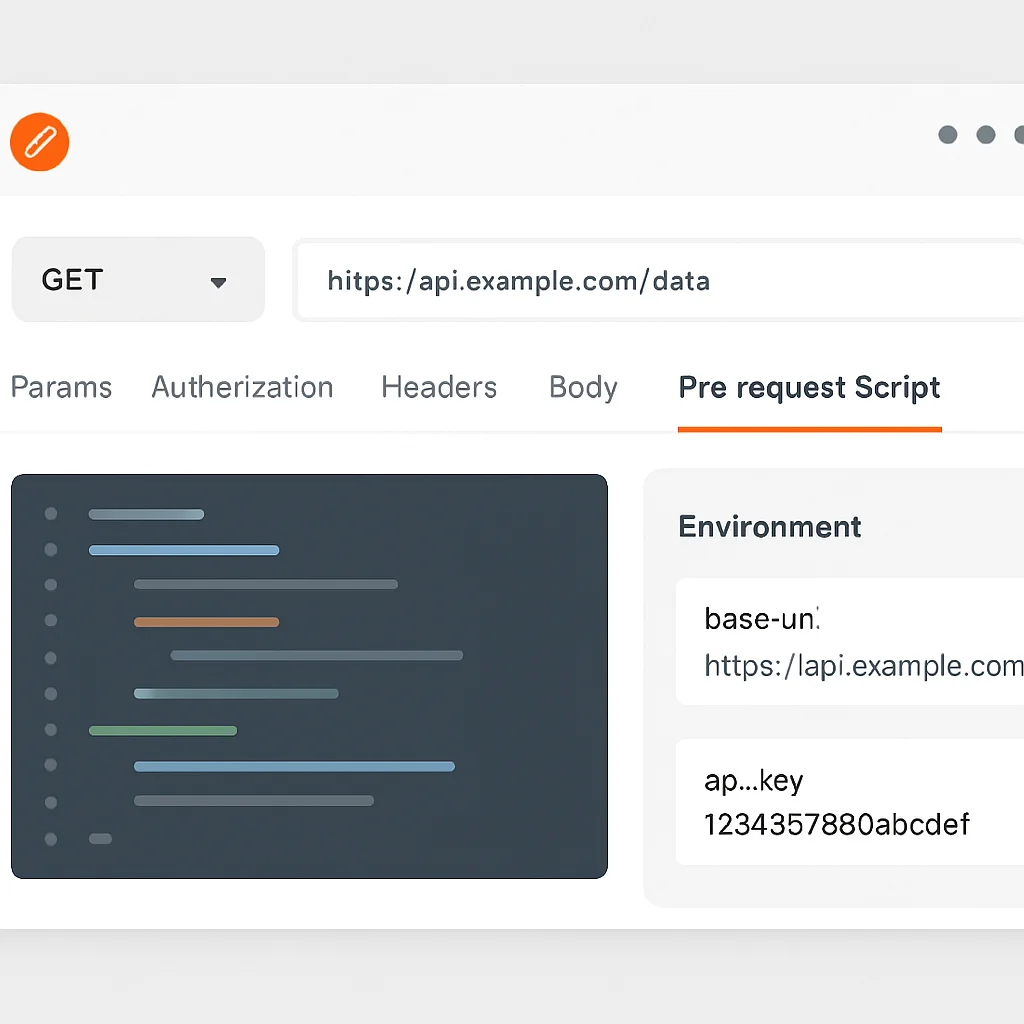Image resolution: width=1024 pixels, height=1024 pixels.
Task: Select the Pre request Script tab
Action: click(x=809, y=388)
